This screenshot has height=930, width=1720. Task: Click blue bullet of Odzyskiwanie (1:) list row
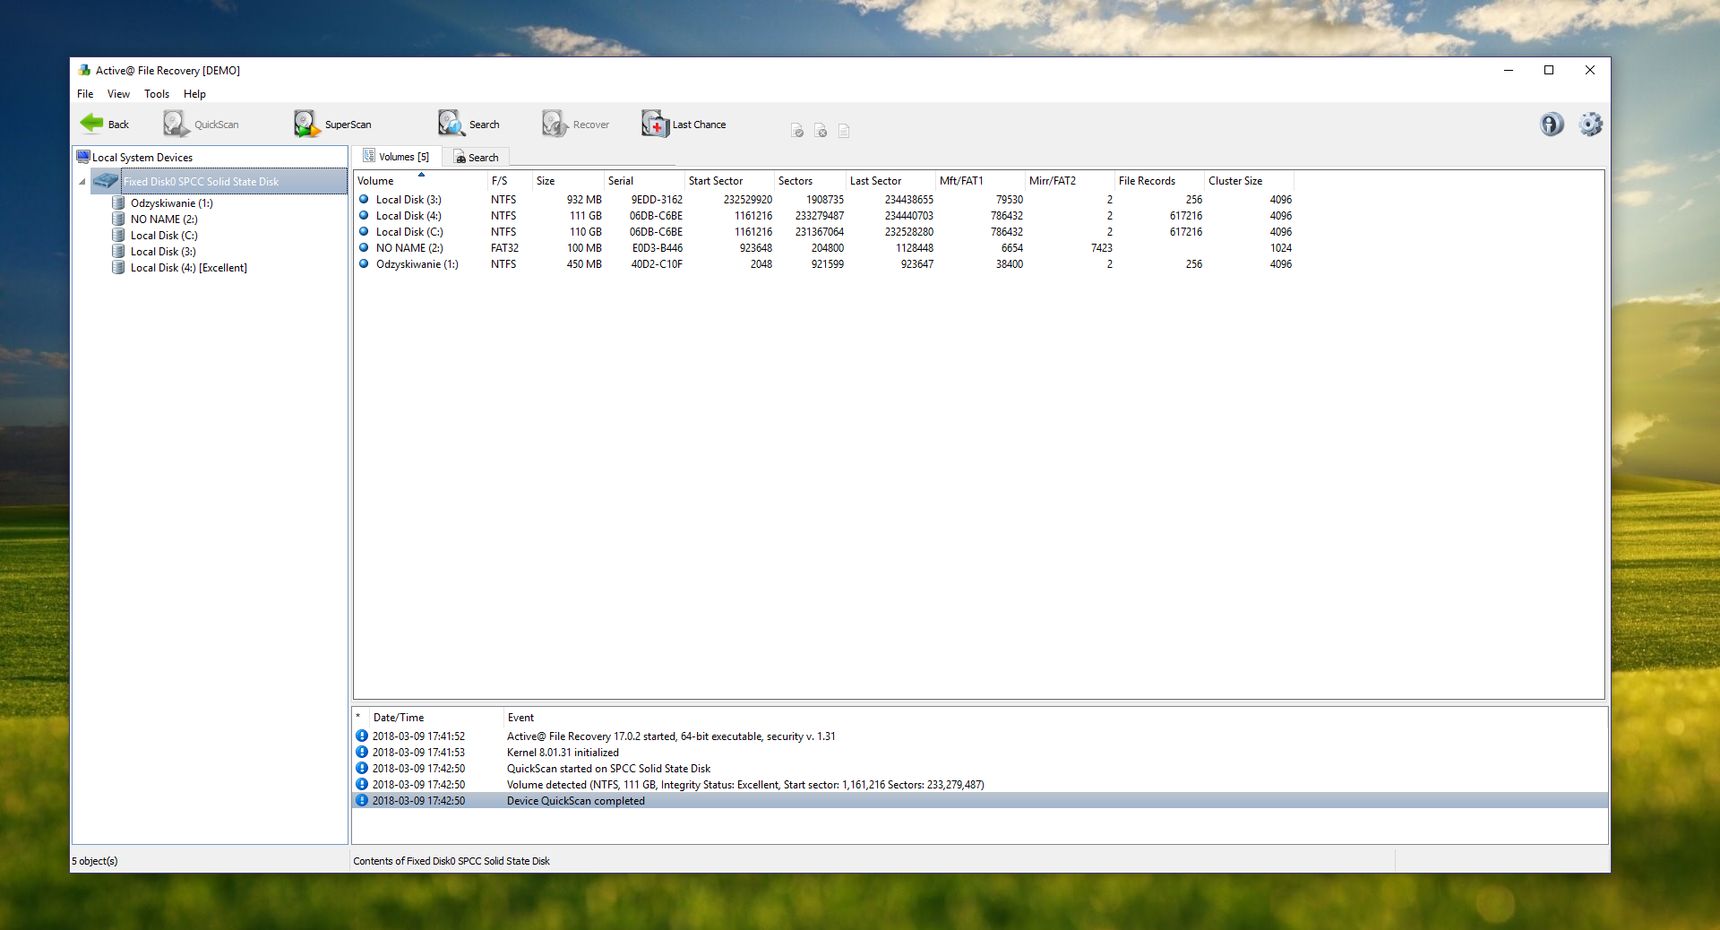364,264
